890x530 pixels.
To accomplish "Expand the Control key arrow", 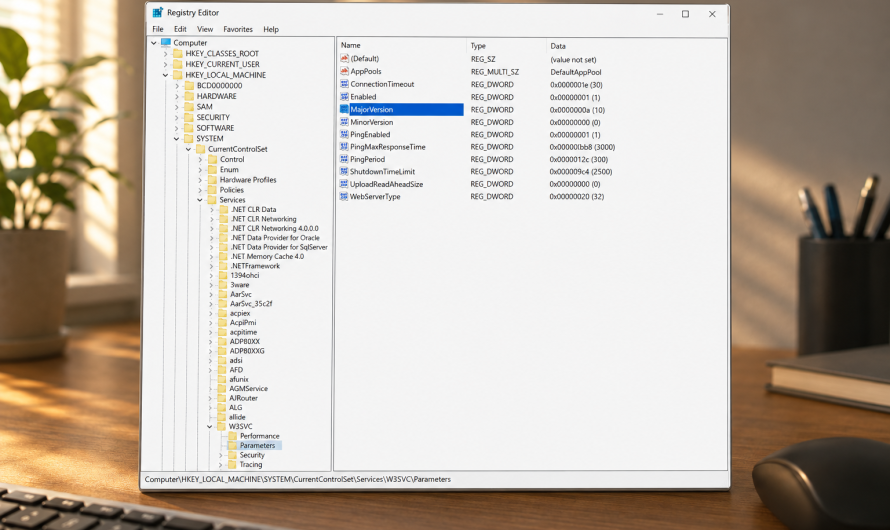I will pos(200,159).
